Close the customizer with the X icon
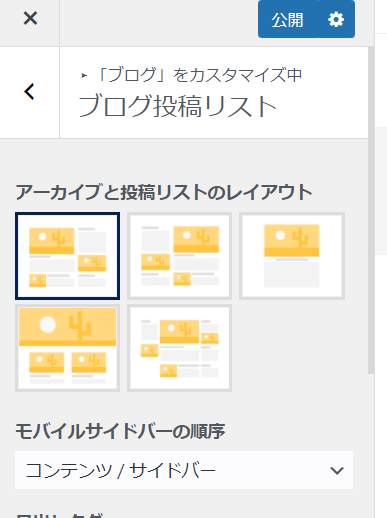Screen dimensions: 387x518 coord(30,18)
